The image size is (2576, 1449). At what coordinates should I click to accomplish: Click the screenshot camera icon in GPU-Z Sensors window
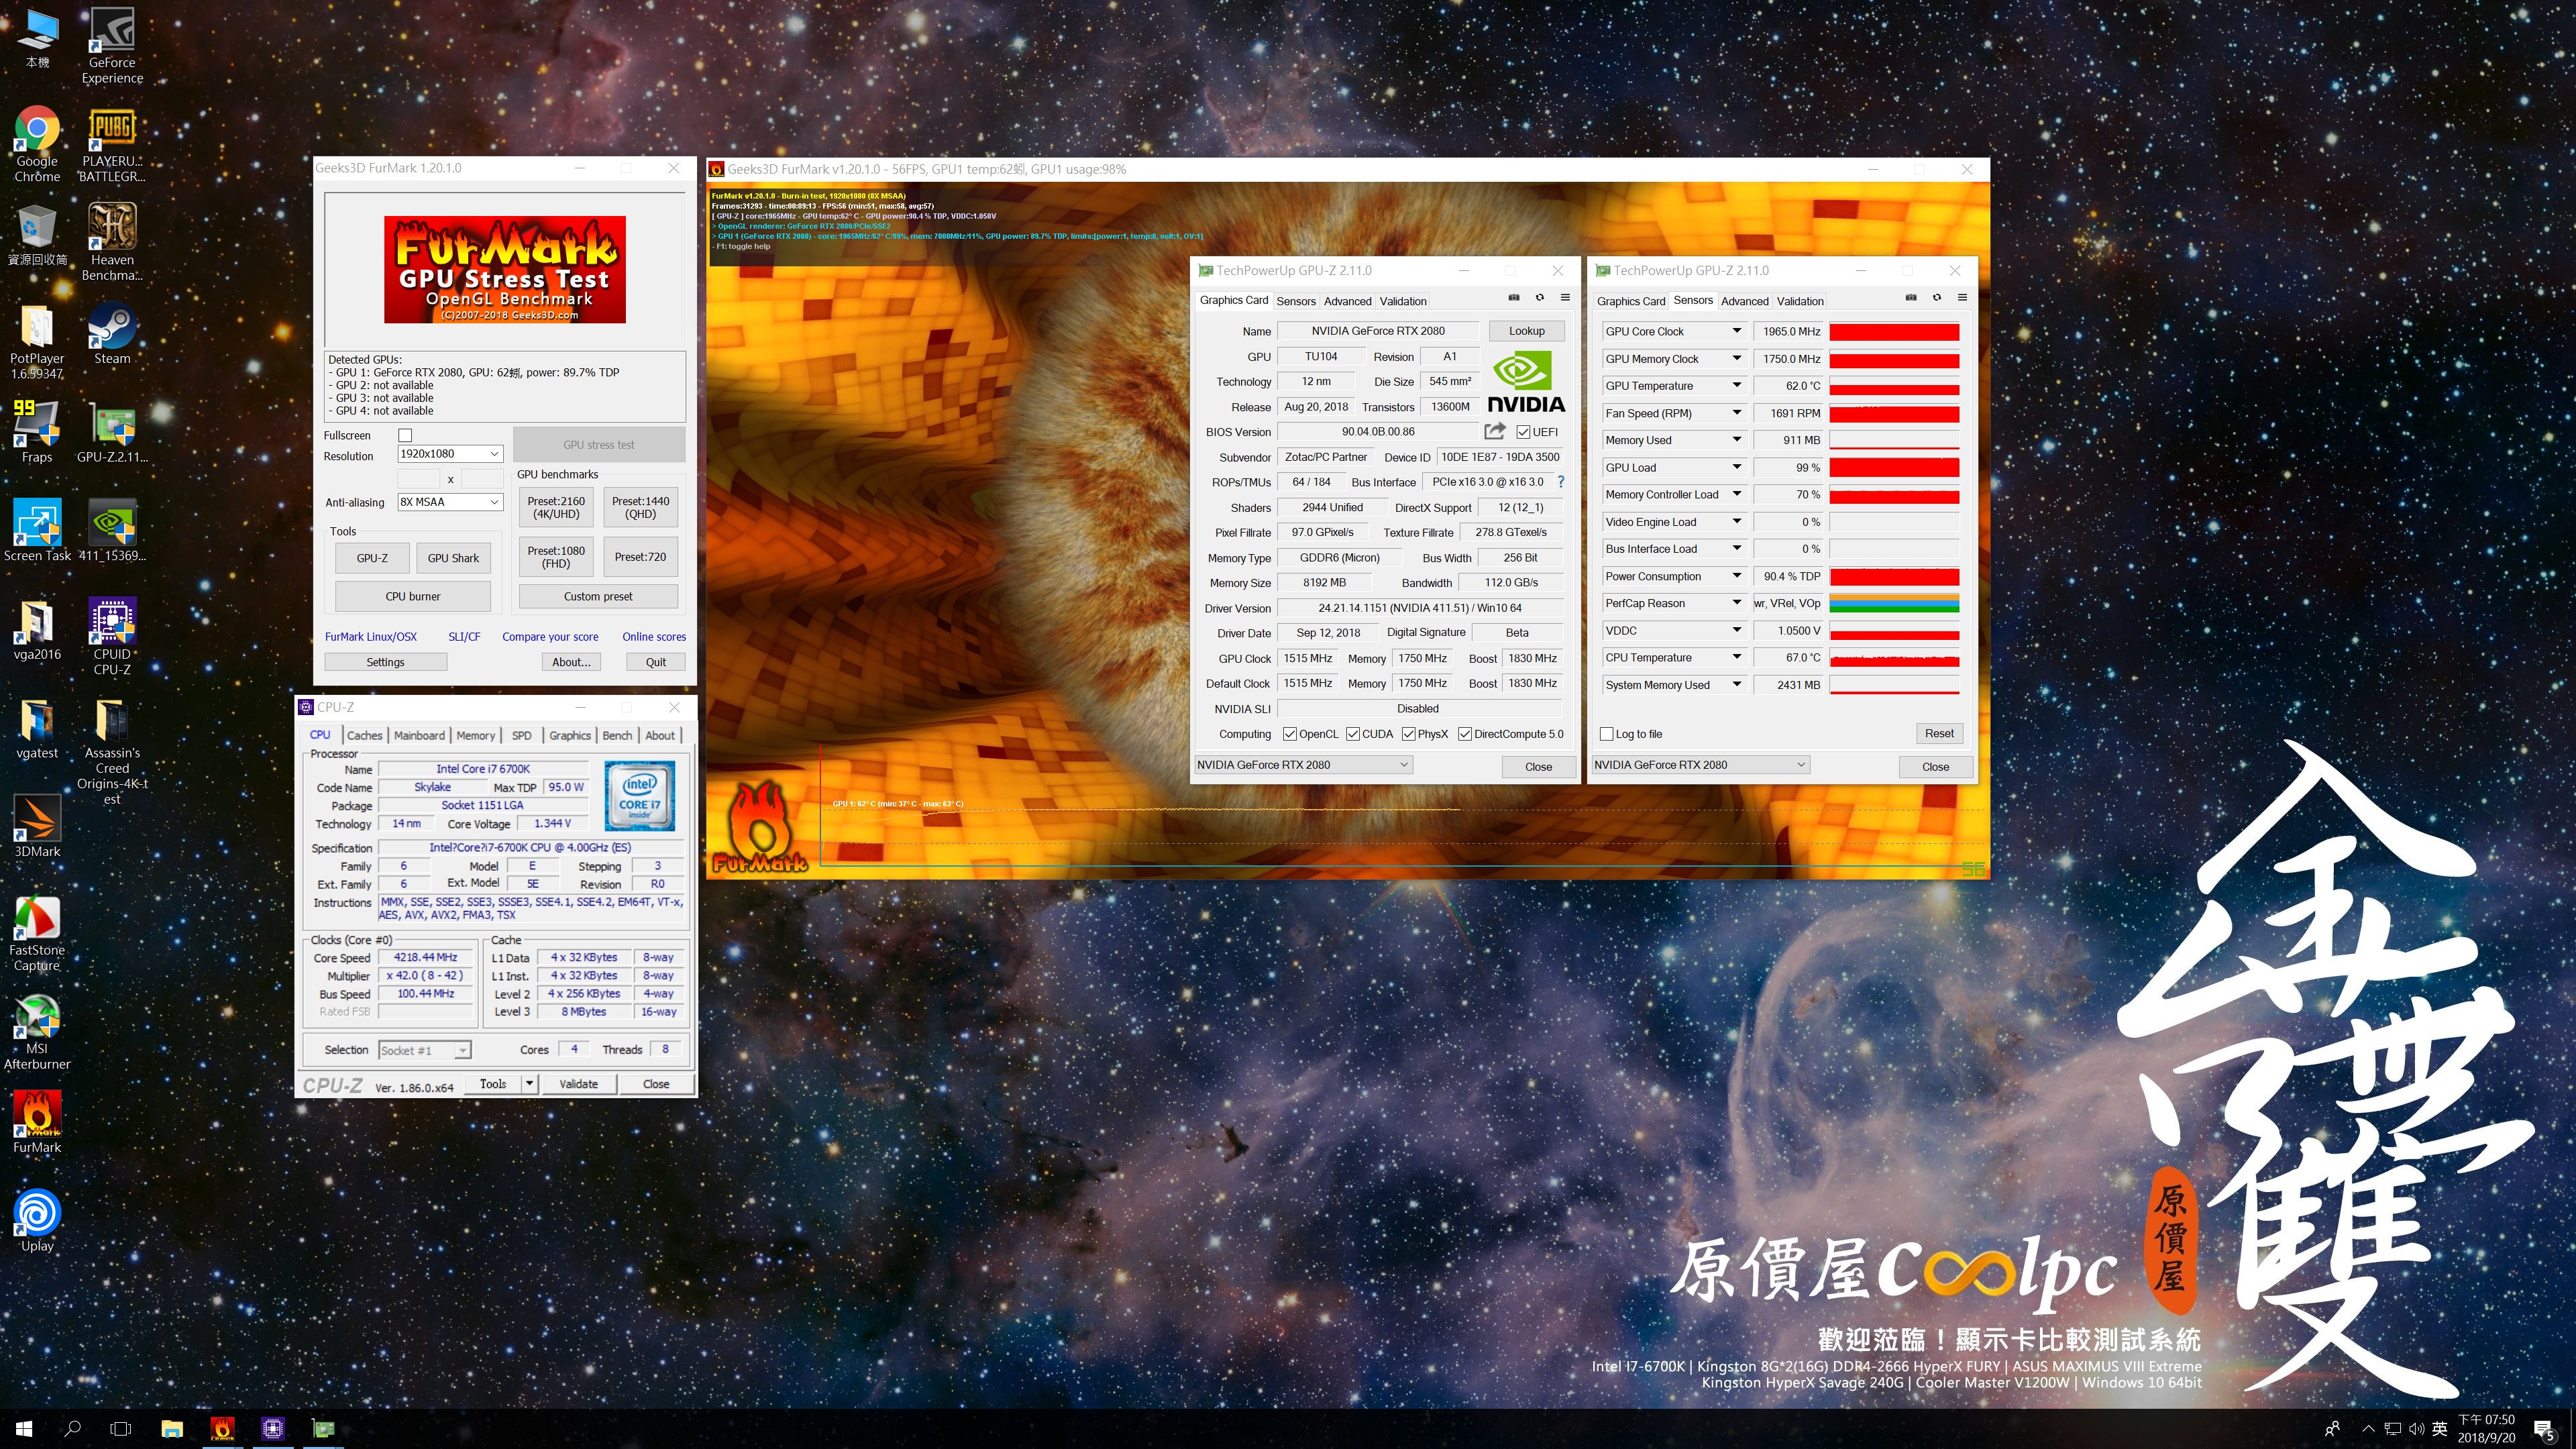[1911, 298]
